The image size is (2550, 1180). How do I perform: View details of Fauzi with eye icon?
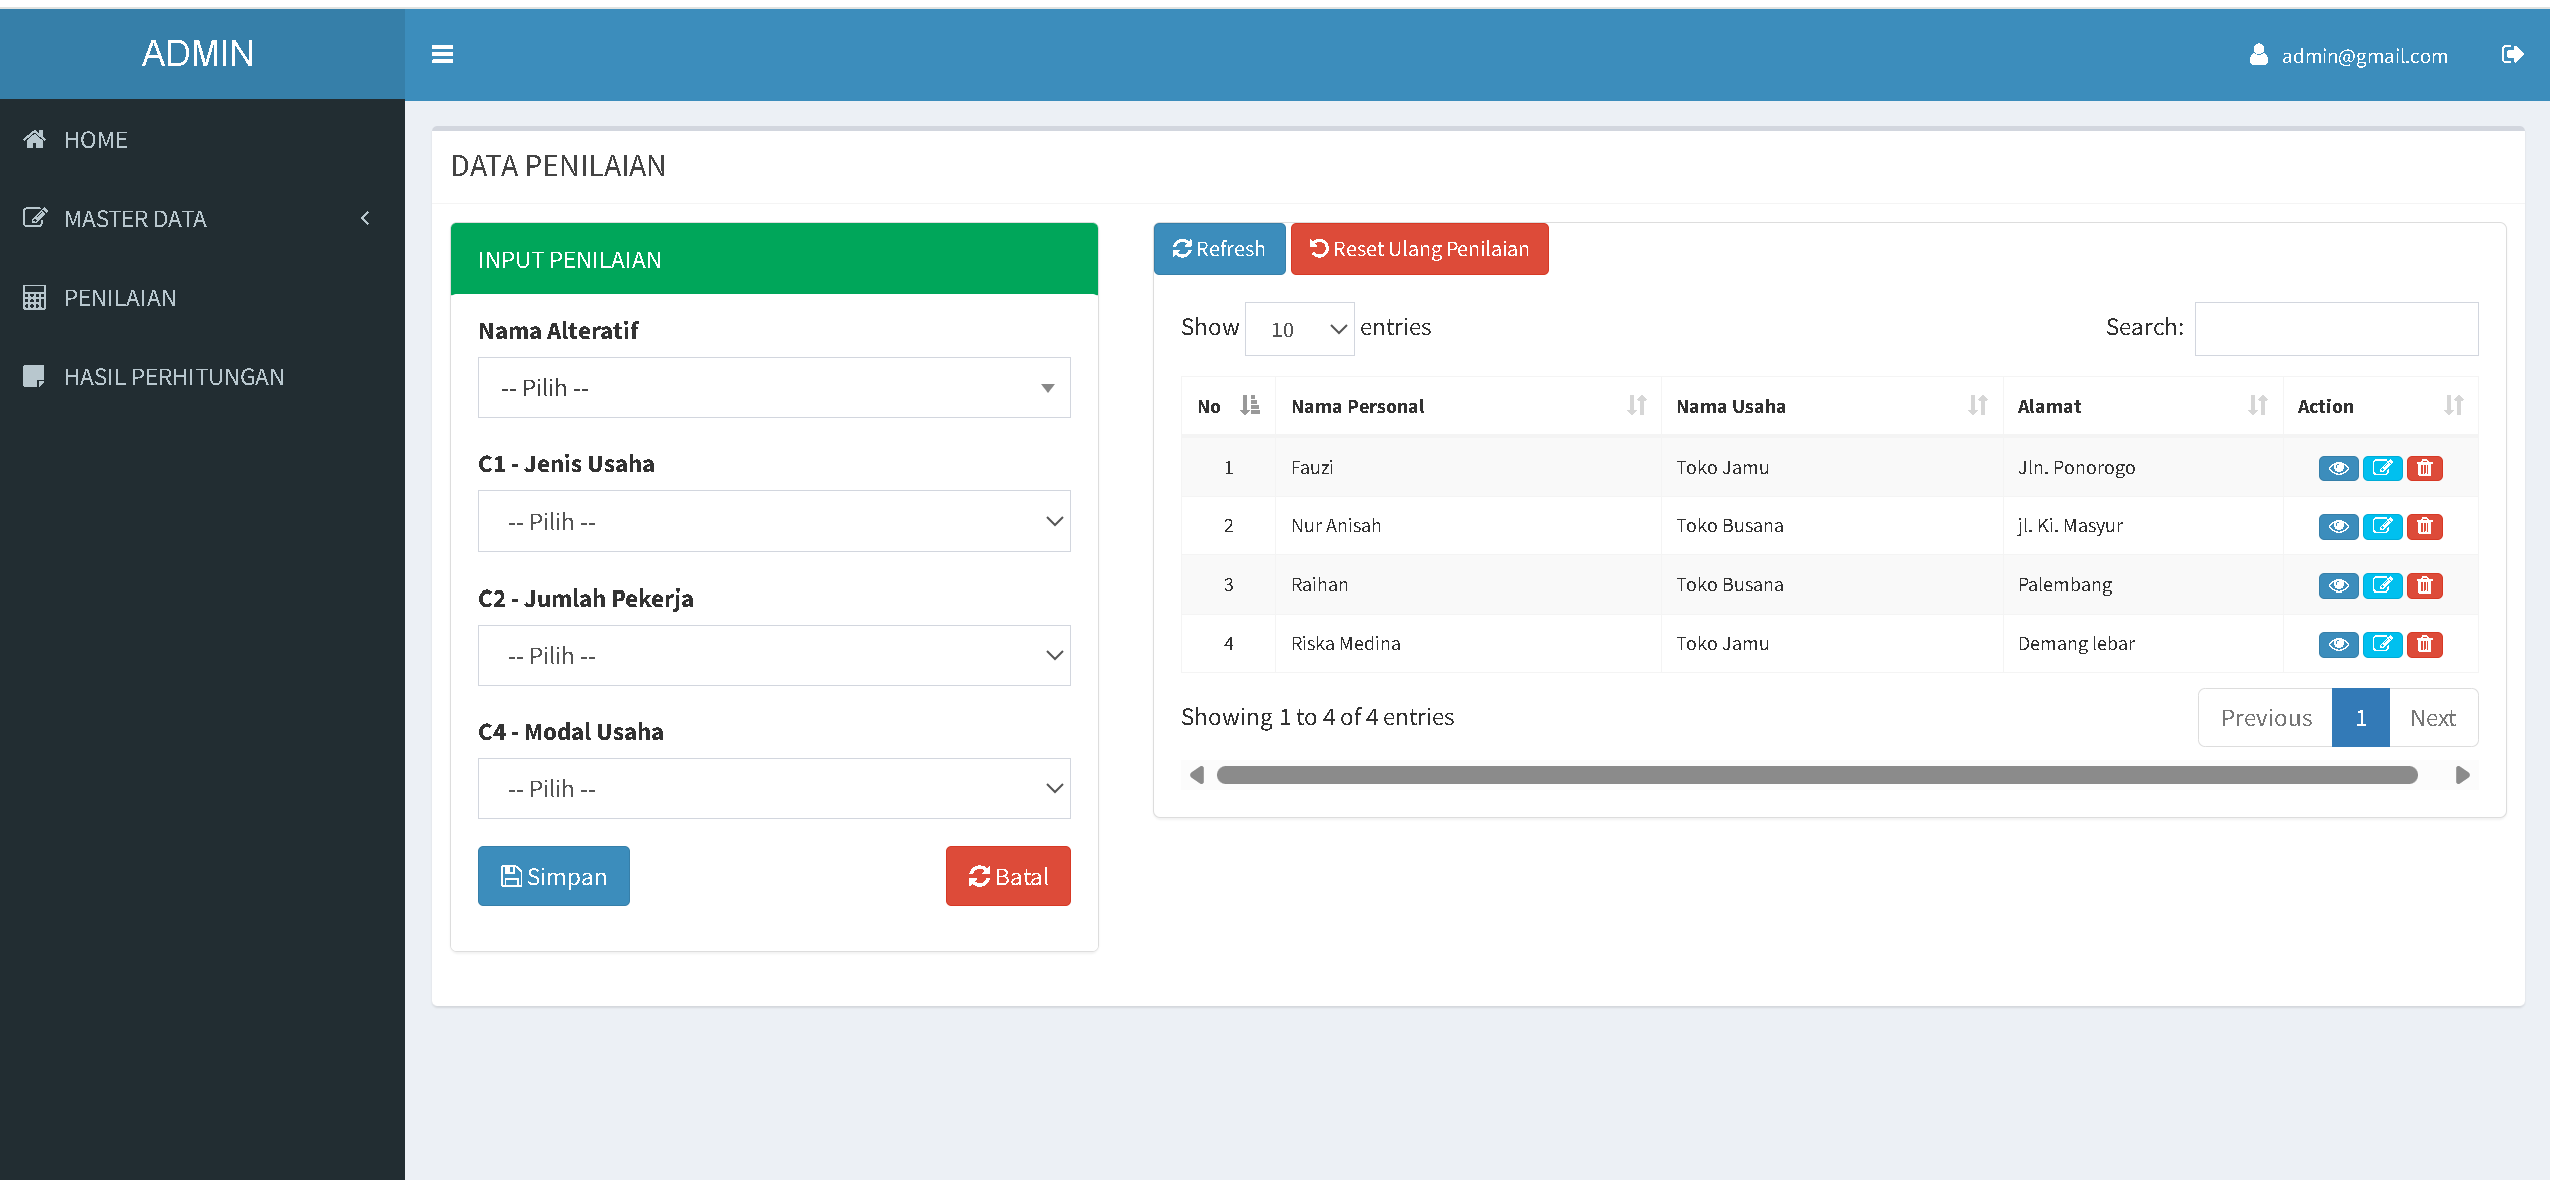coord(2338,468)
